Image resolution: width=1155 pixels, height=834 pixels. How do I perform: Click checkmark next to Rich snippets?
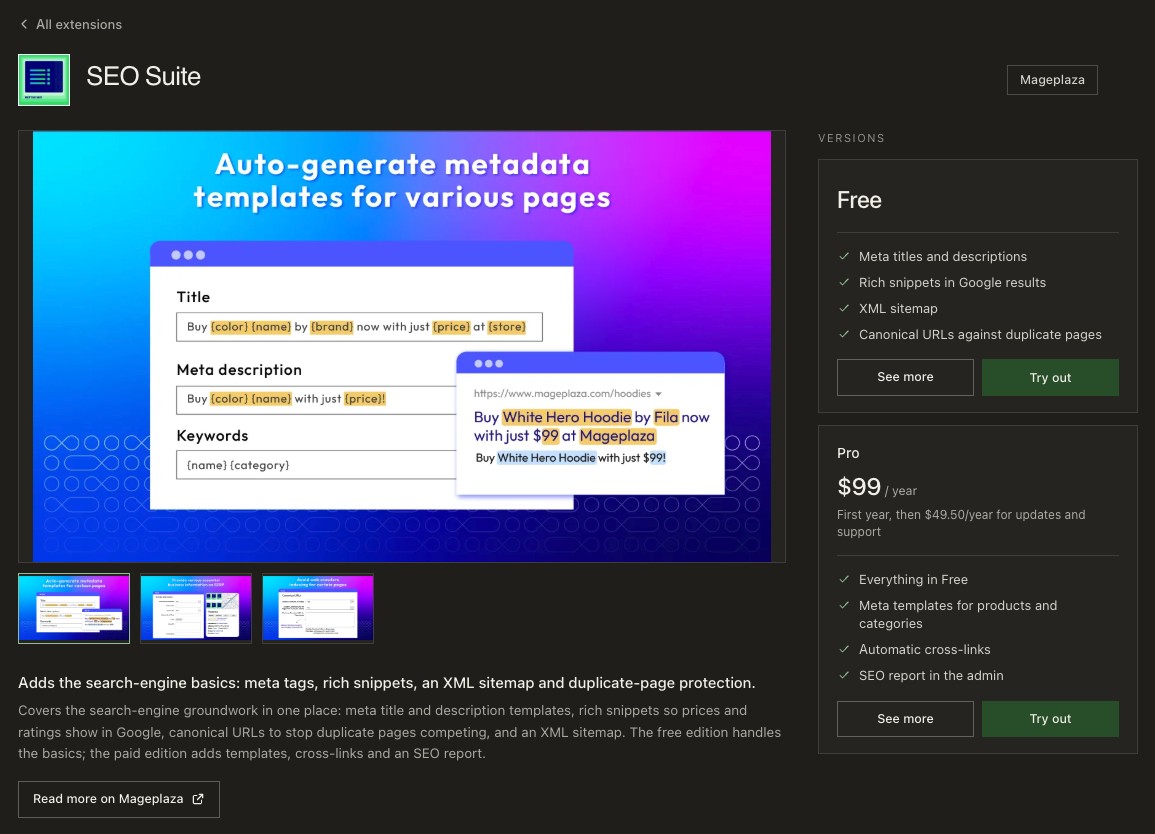pyautogui.click(x=844, y=282)
